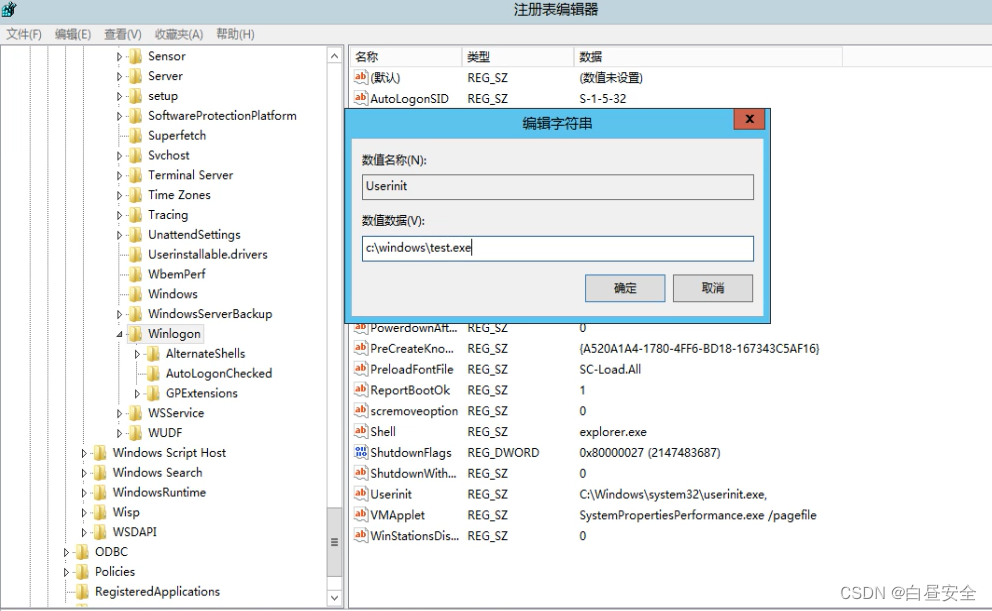992x611 pixels.
Task: Select the Userinstallable.drivers key
Action: point(208,255)
